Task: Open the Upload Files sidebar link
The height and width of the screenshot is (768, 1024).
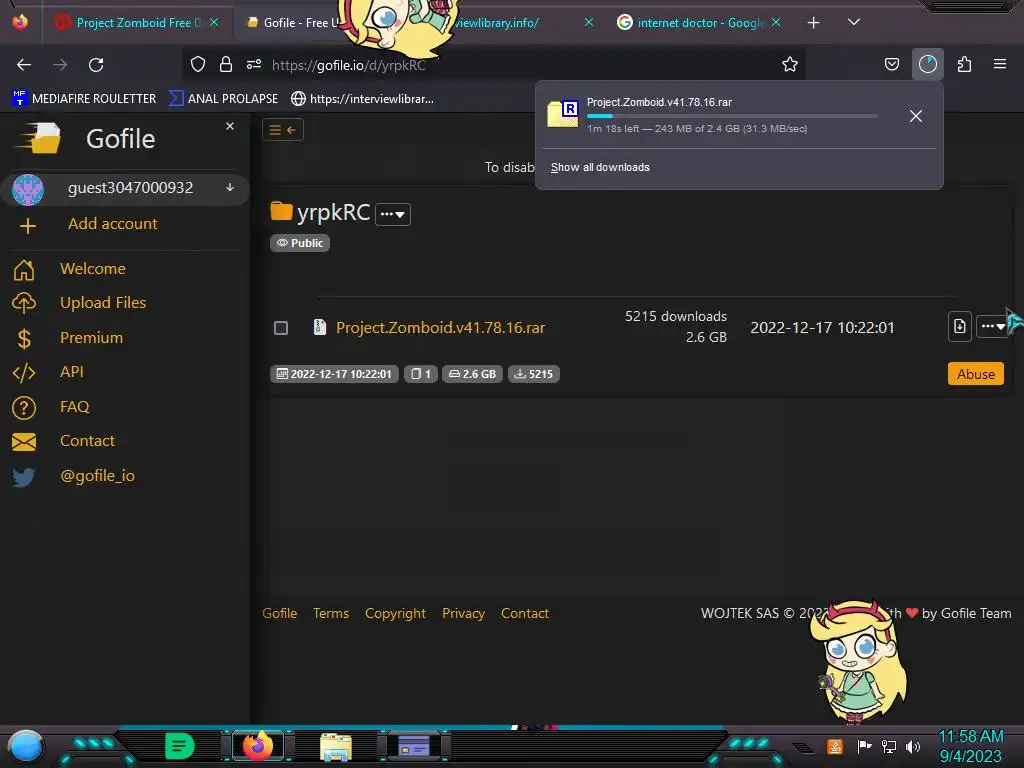Action: tap(103, 303)
